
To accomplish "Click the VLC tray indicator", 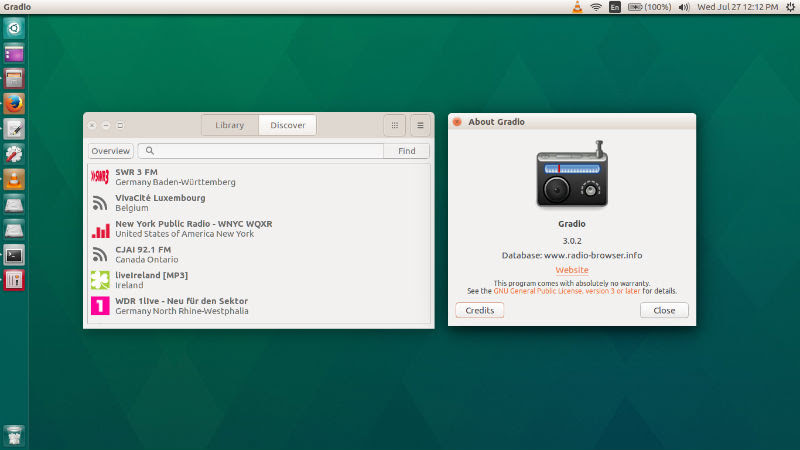I will [x=577, y=7].
